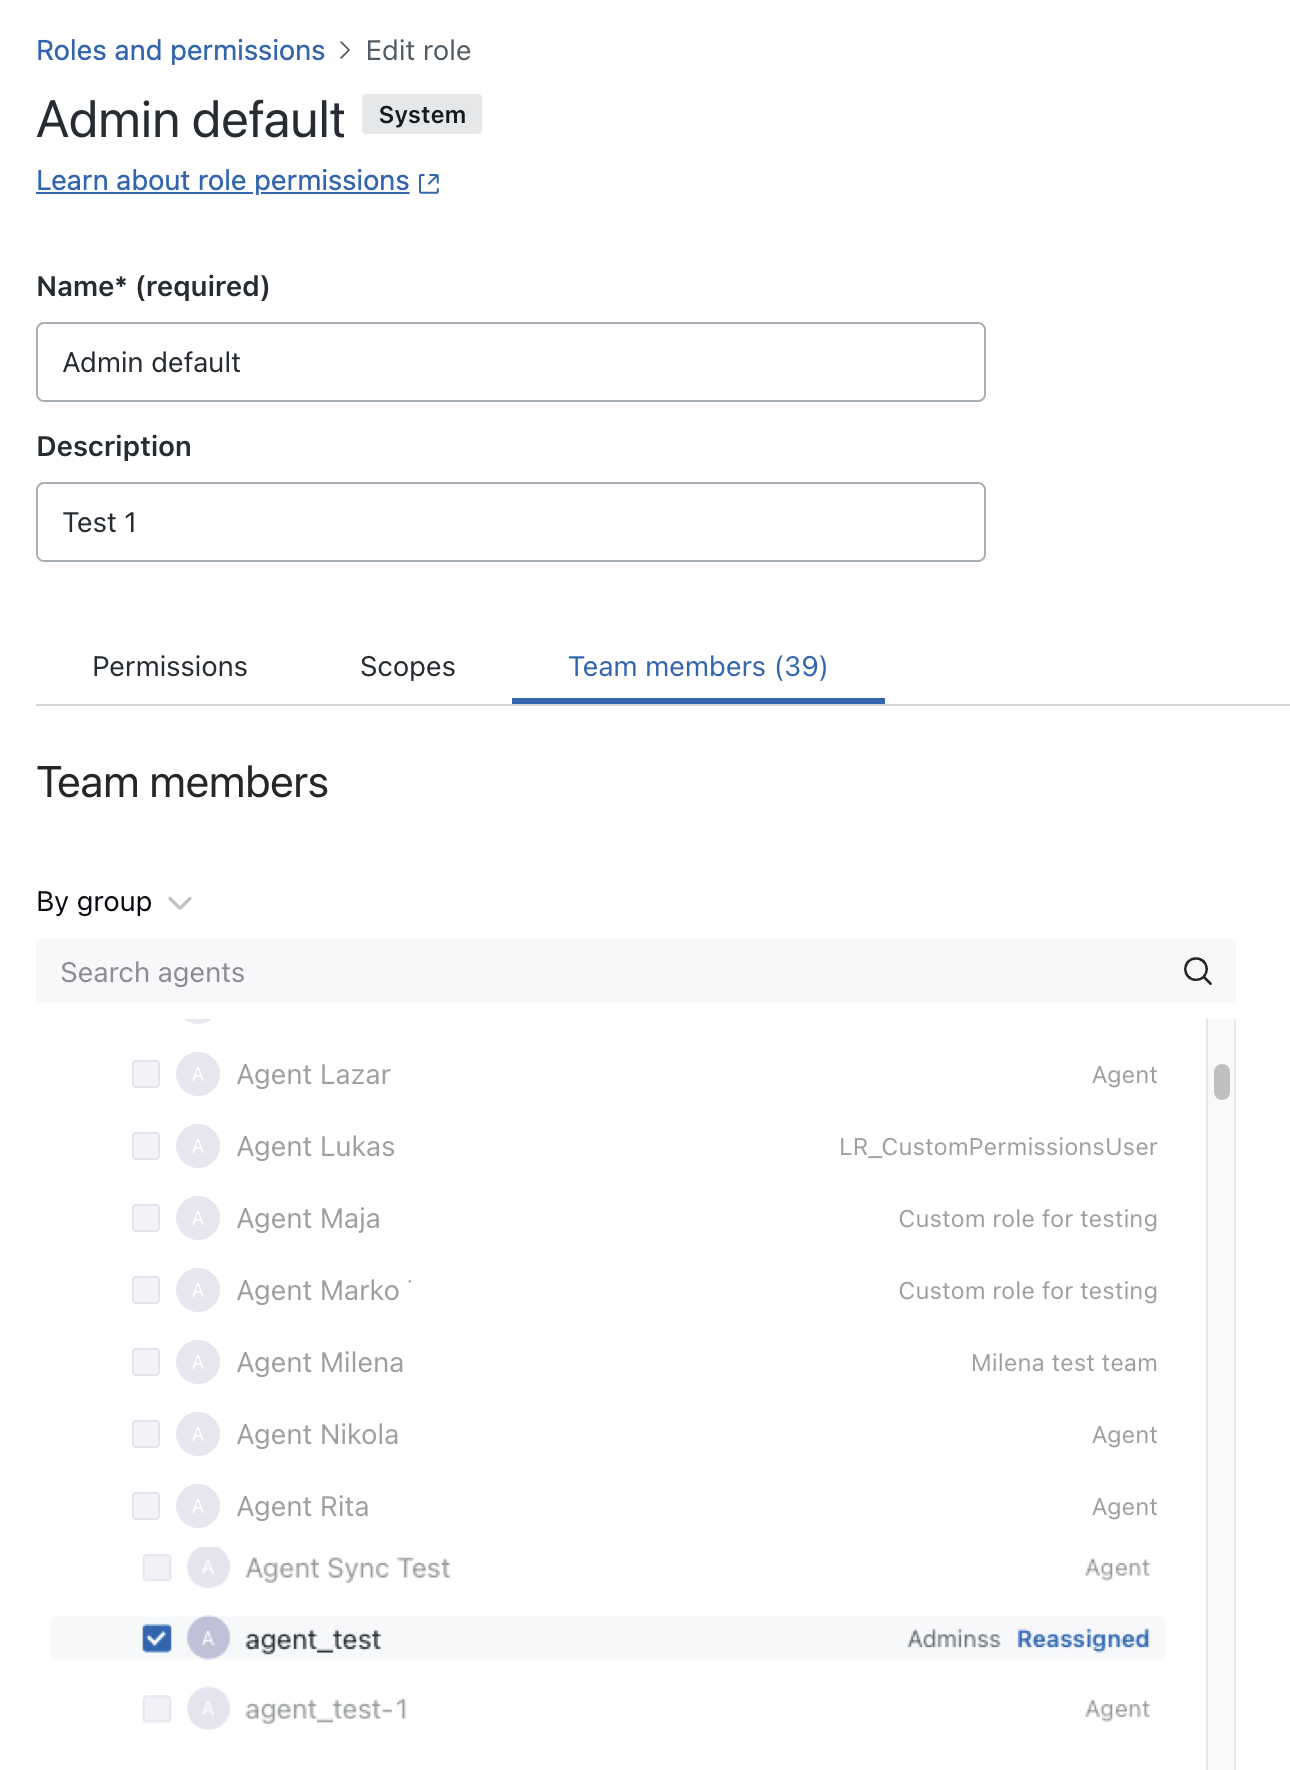
Task: Focus the Search agents field
Action: 610,971
